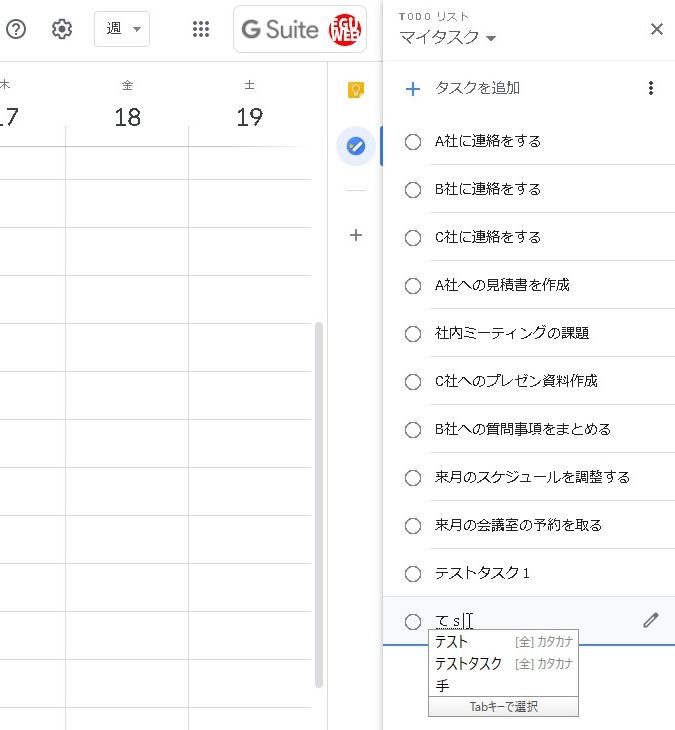Mark 'A社に連絡をする' as complete
Image resolution: width=675 pixels, height=730 pixels.
point(413,142)
